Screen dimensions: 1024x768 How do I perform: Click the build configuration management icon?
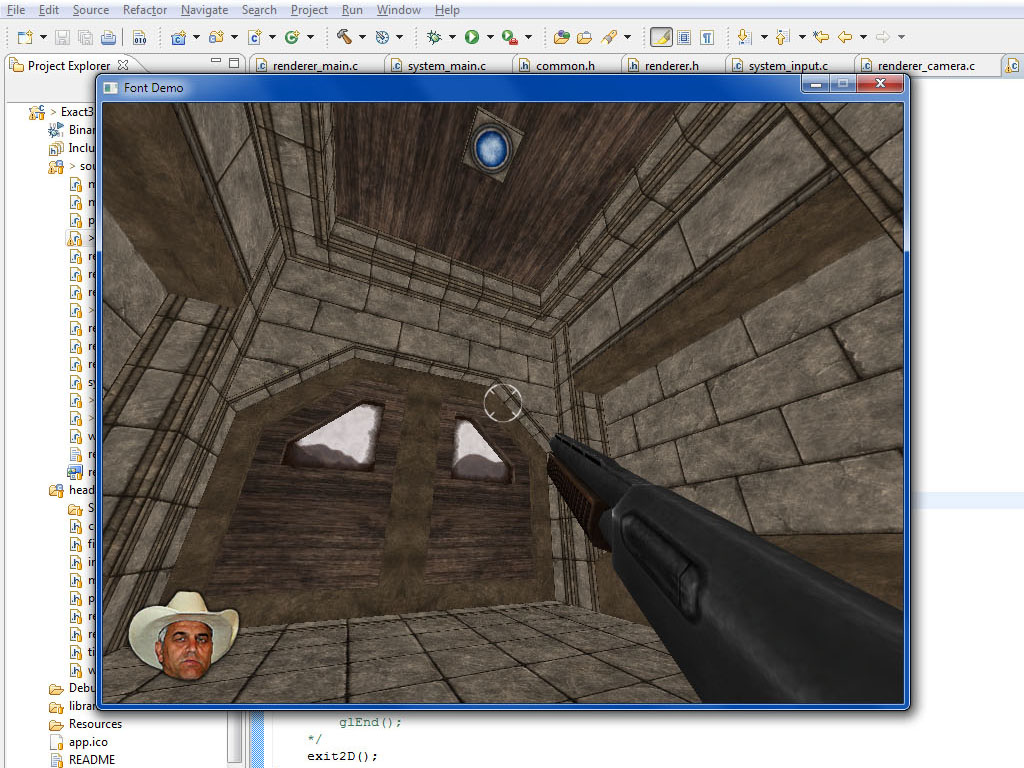pos(383,37)
